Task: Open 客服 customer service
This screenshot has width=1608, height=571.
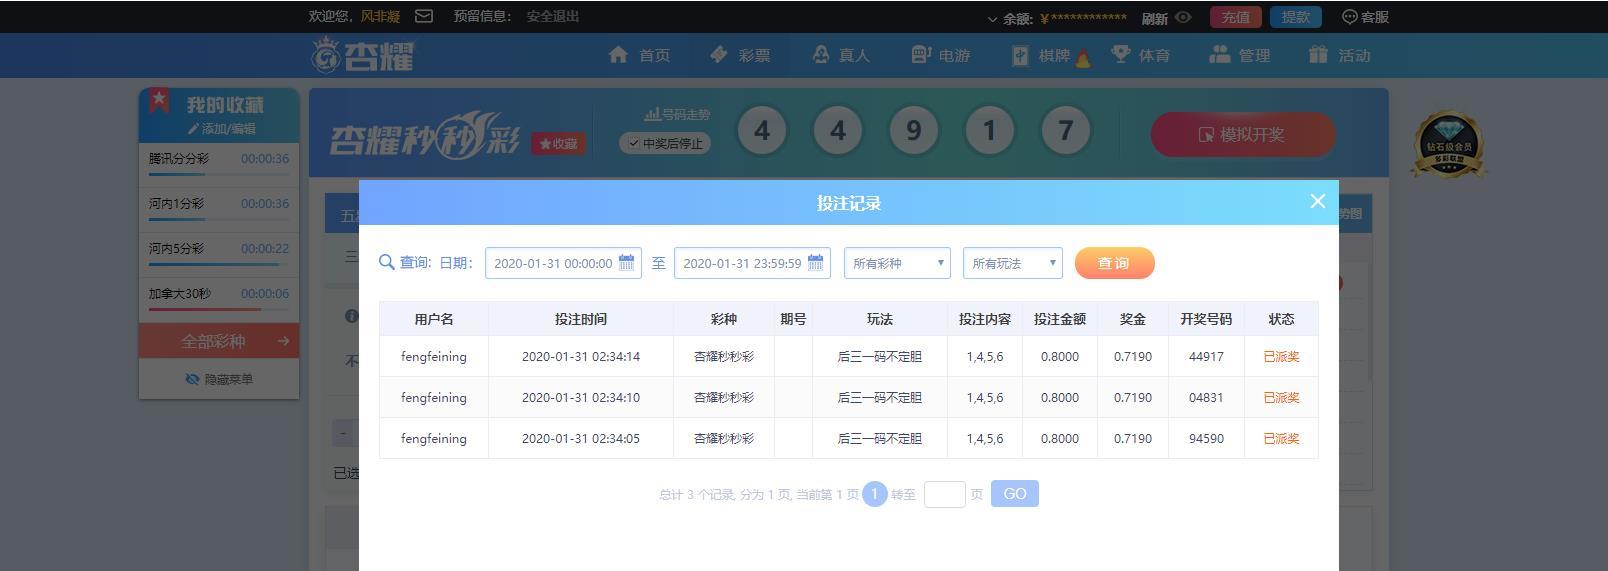Action: point(1365,17)
